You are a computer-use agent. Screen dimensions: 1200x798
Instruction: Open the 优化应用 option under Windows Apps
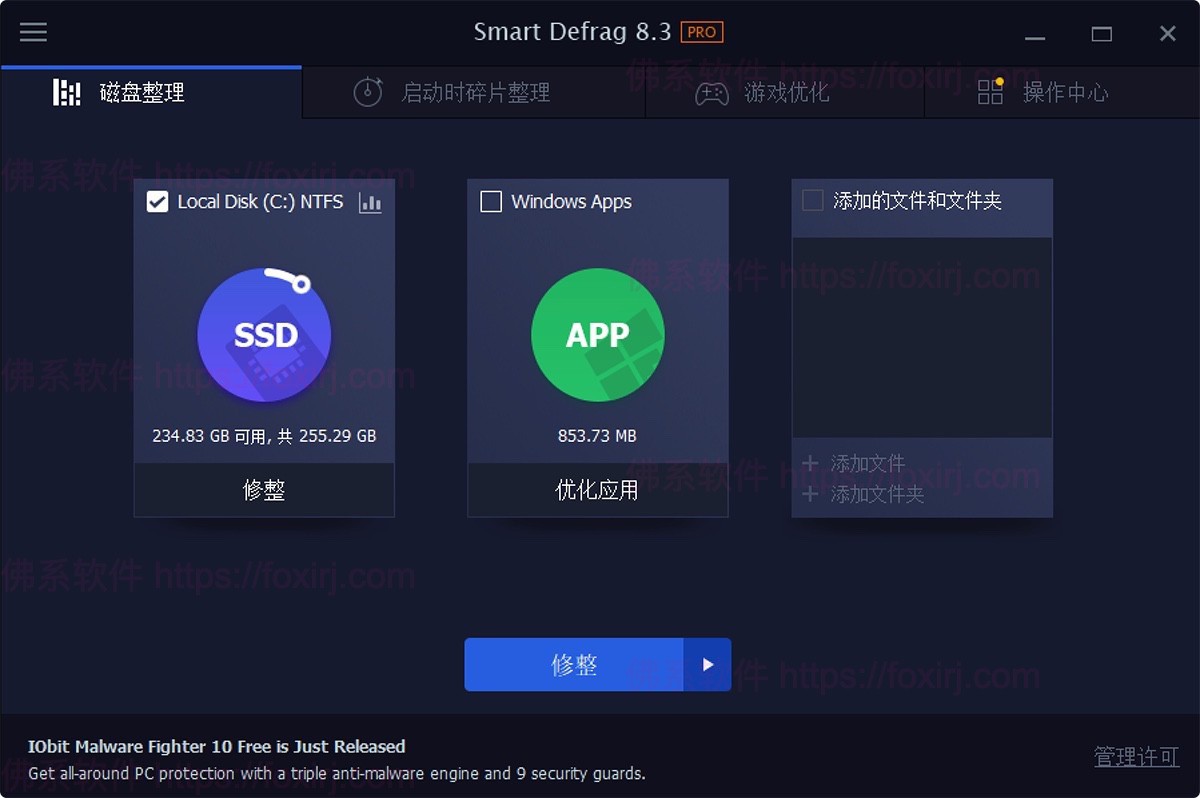coord(597,490)
